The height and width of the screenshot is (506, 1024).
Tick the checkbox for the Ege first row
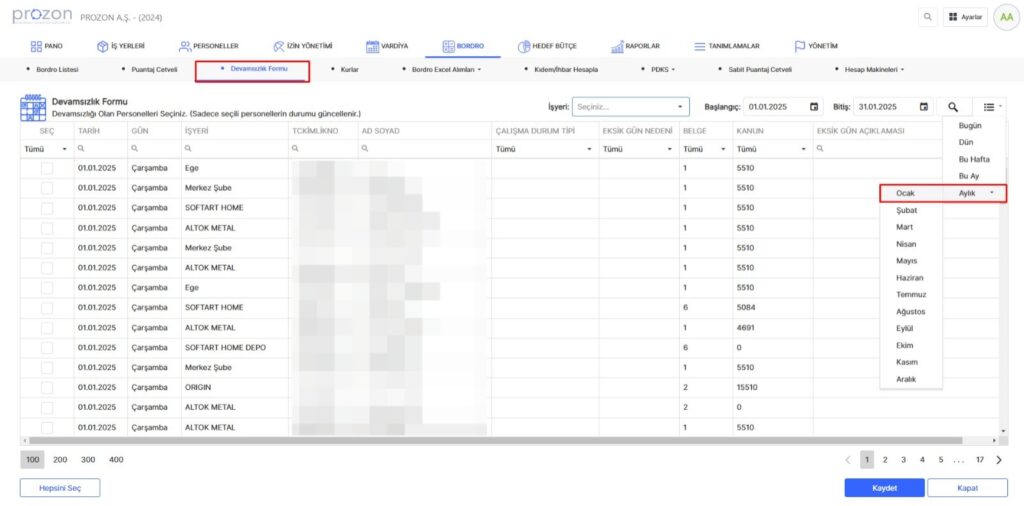(47, 168)
